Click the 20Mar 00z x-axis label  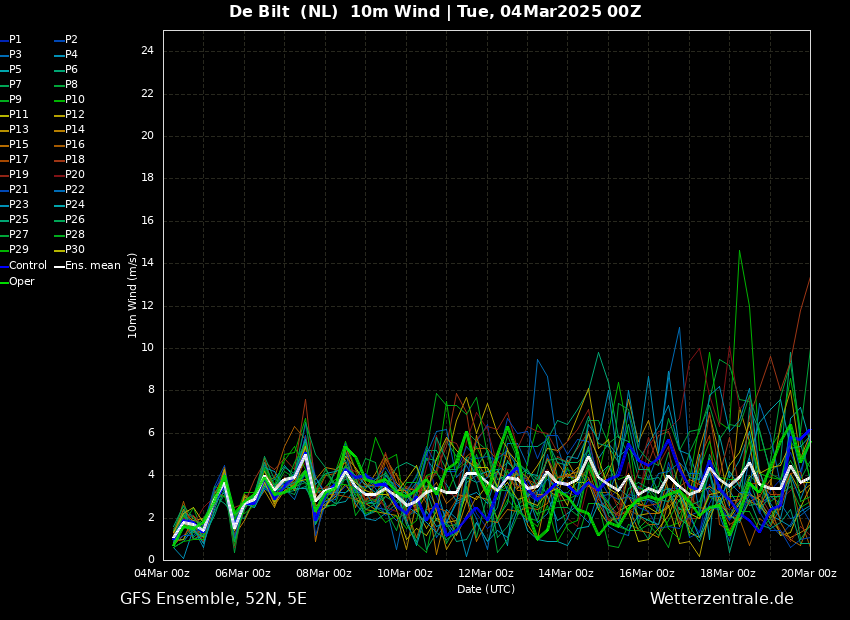tap(809, 573)
